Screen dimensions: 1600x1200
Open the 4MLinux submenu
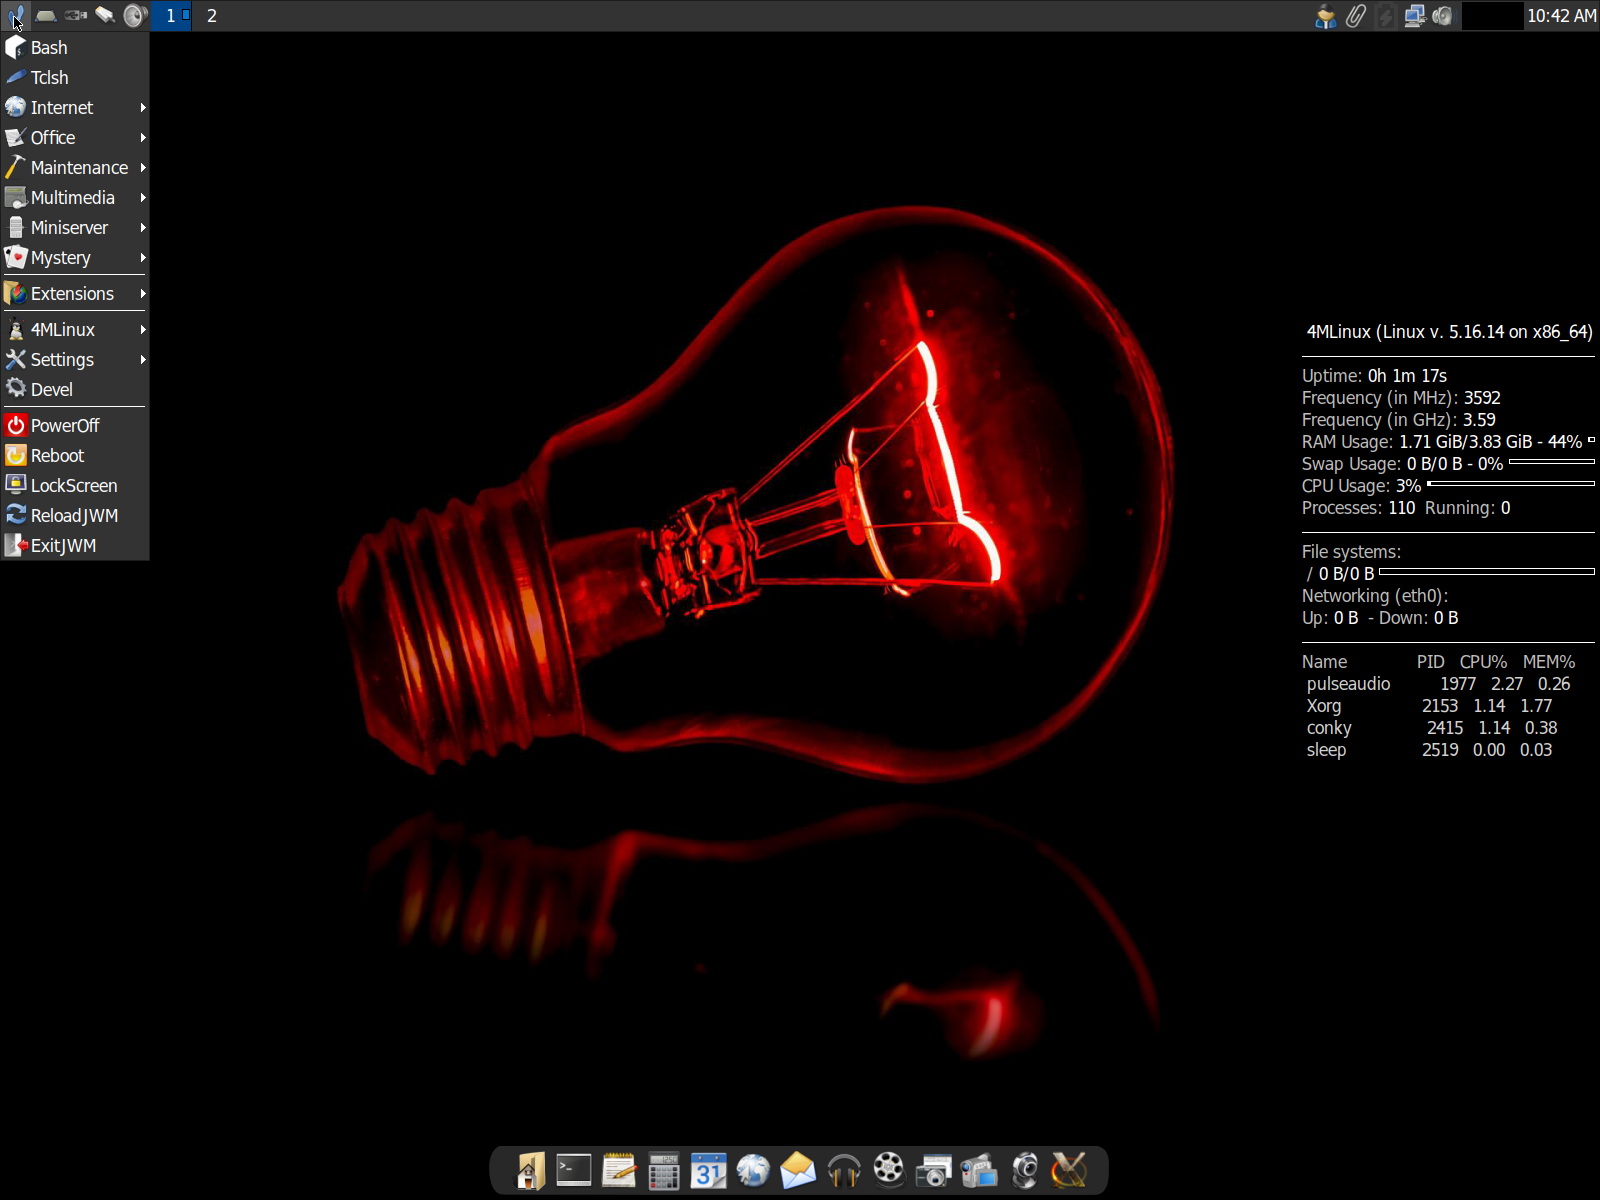point(75,329)
